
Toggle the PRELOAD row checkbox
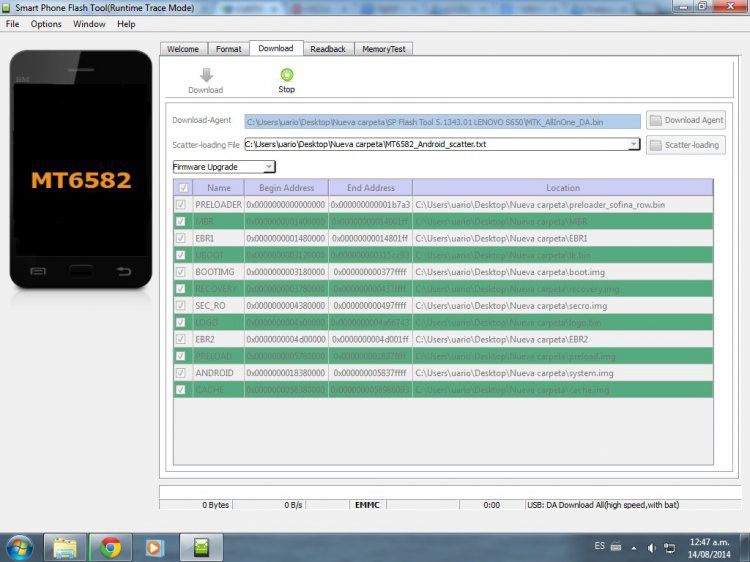click(181, 356)
